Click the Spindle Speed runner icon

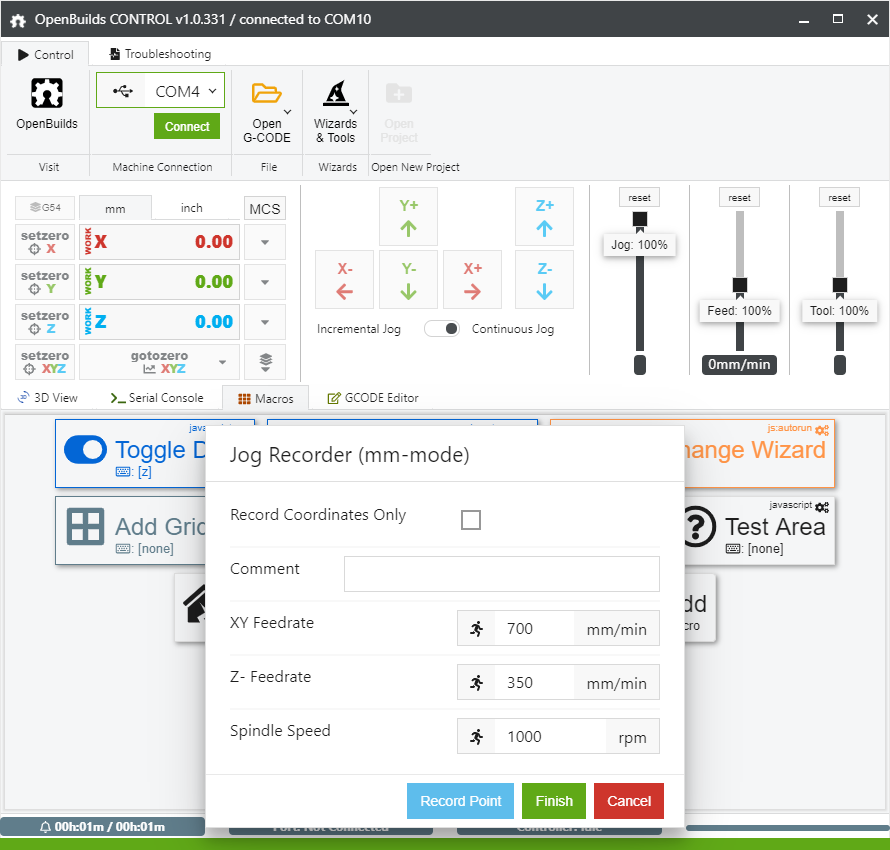(477, 737)
